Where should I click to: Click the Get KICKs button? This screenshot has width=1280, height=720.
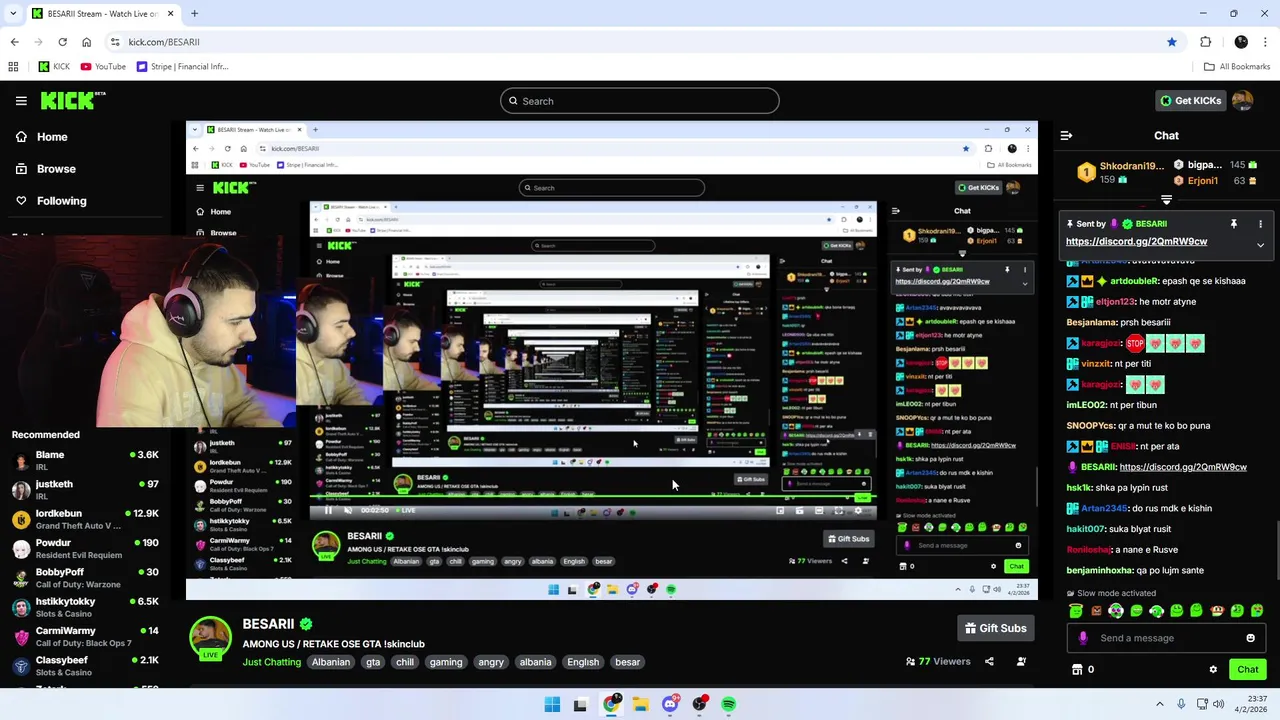[x=1190, y=101]
